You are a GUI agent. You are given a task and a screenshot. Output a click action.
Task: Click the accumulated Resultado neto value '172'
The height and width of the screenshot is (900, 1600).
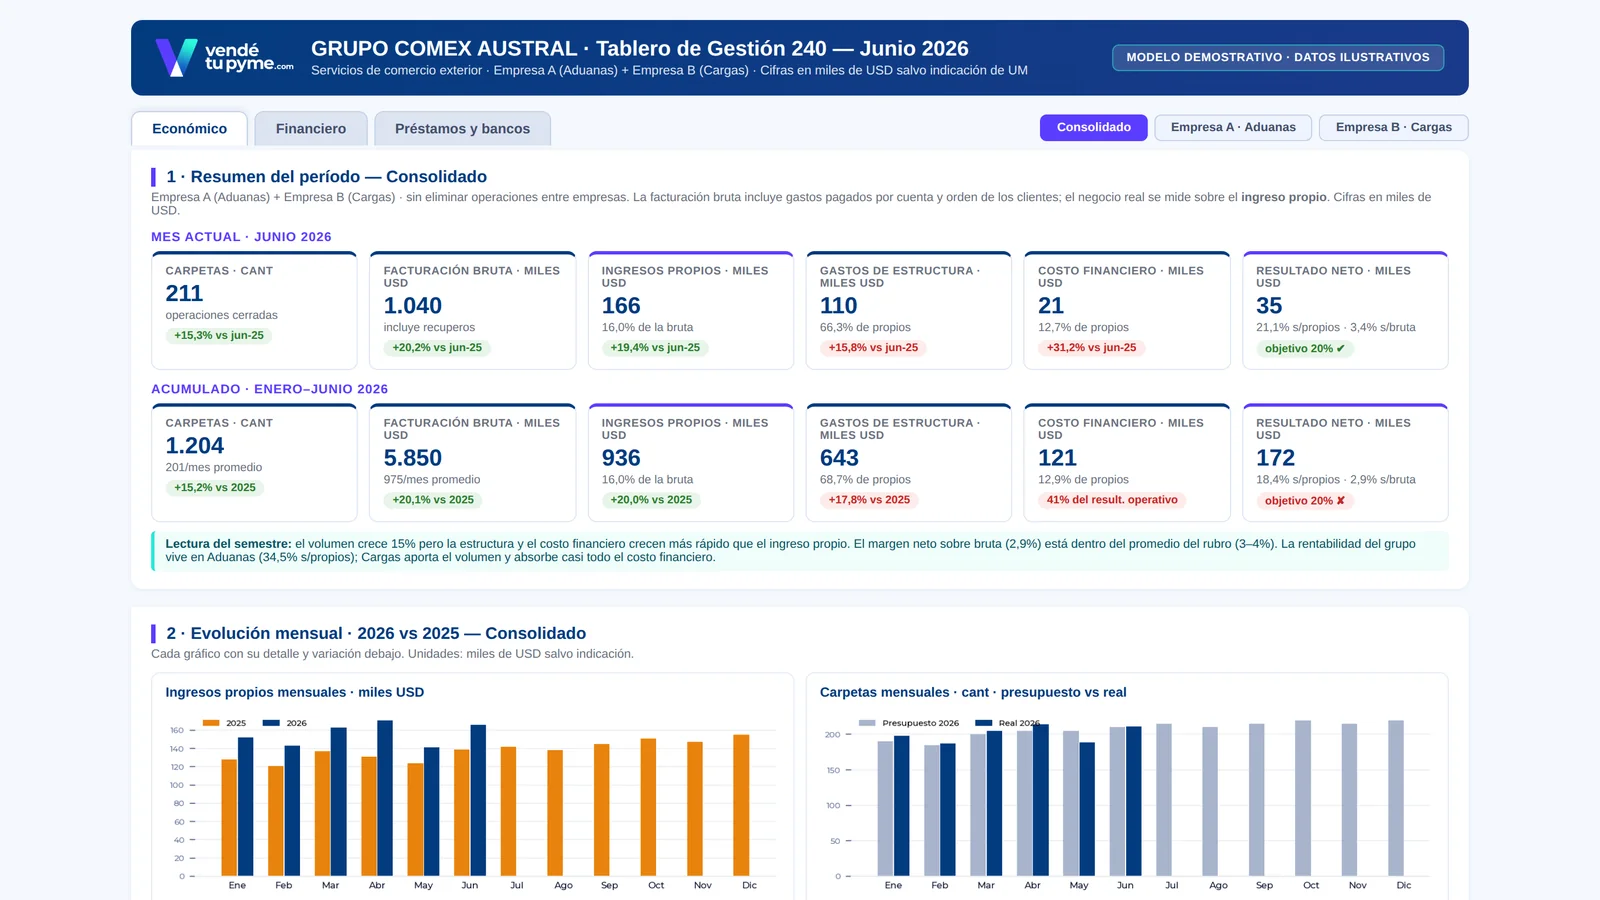(x=1275, y=457)
